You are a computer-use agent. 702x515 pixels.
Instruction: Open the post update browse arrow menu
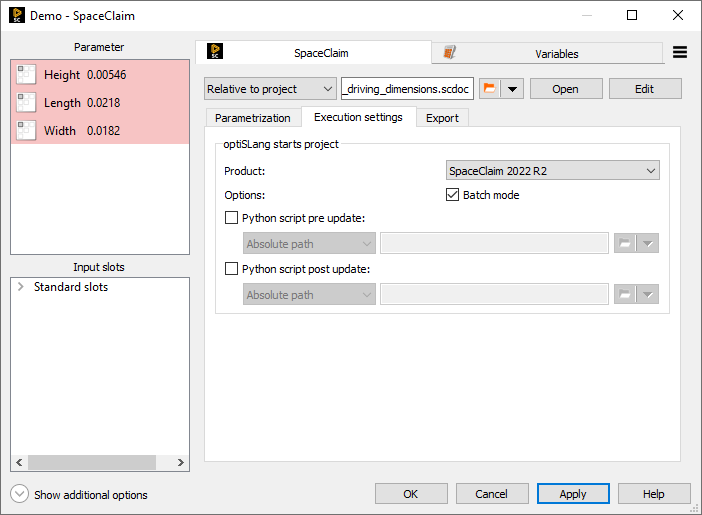(x=647, y=294)
